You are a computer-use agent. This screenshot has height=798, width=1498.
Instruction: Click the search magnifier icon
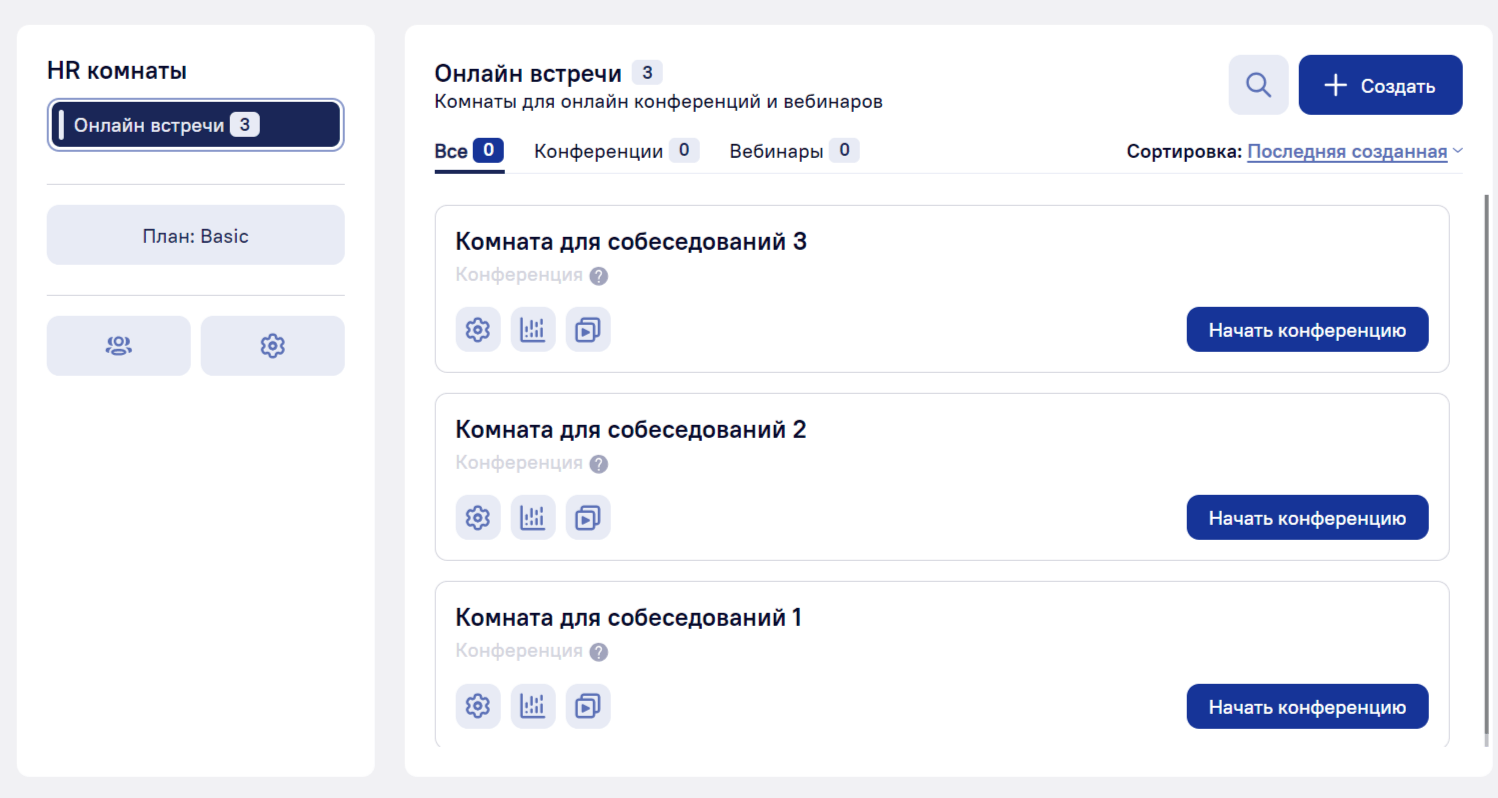(x=1258, y=85)
